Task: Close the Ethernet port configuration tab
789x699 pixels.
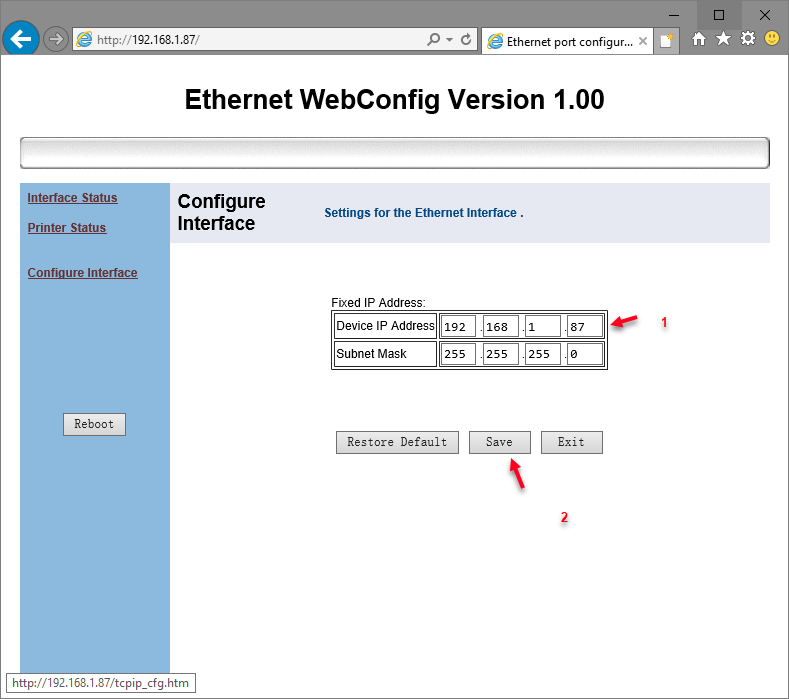Action: point(642,42)
